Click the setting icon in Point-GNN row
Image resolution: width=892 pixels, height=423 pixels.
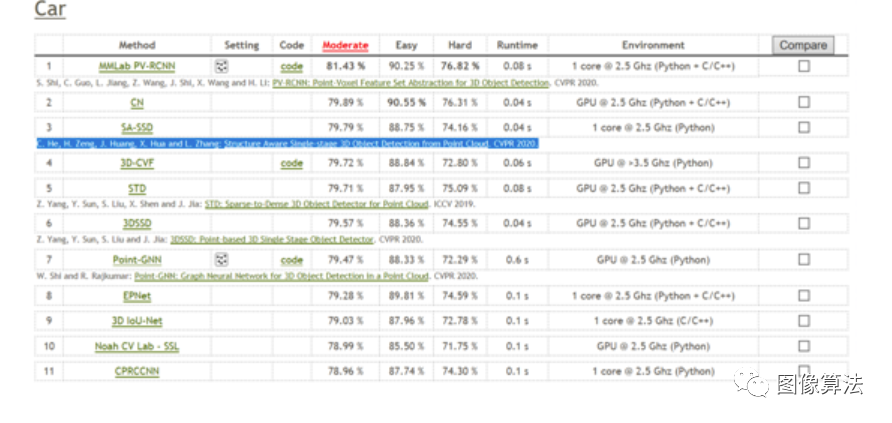point(221,260)
